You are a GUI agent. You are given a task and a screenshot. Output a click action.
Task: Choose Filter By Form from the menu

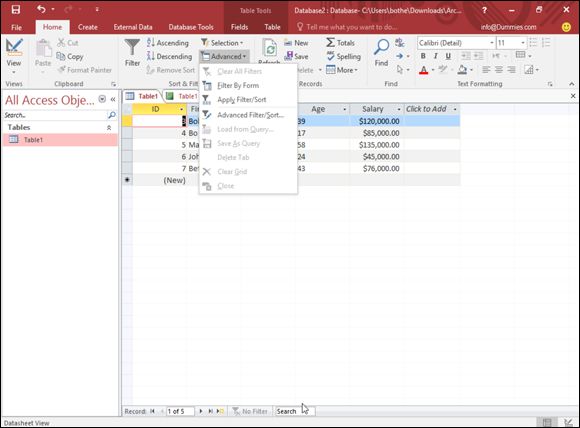[248, 85]
